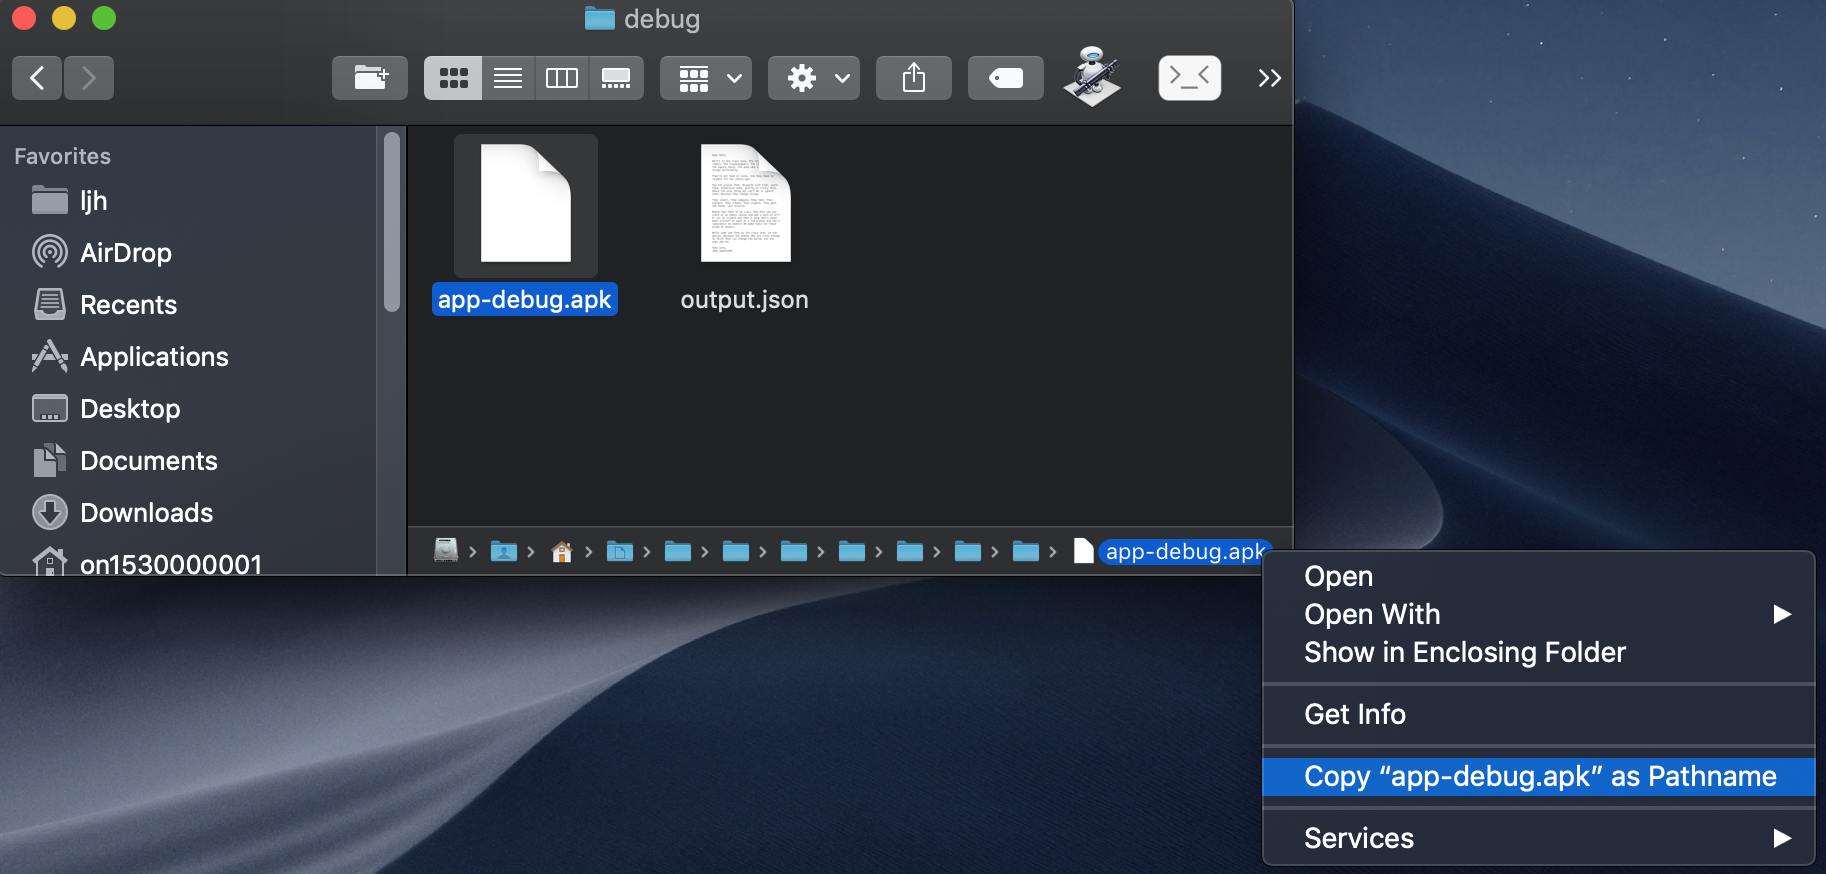Switch to list view
This screenshot has height=874, width=1826.
(x=508, y=78)
